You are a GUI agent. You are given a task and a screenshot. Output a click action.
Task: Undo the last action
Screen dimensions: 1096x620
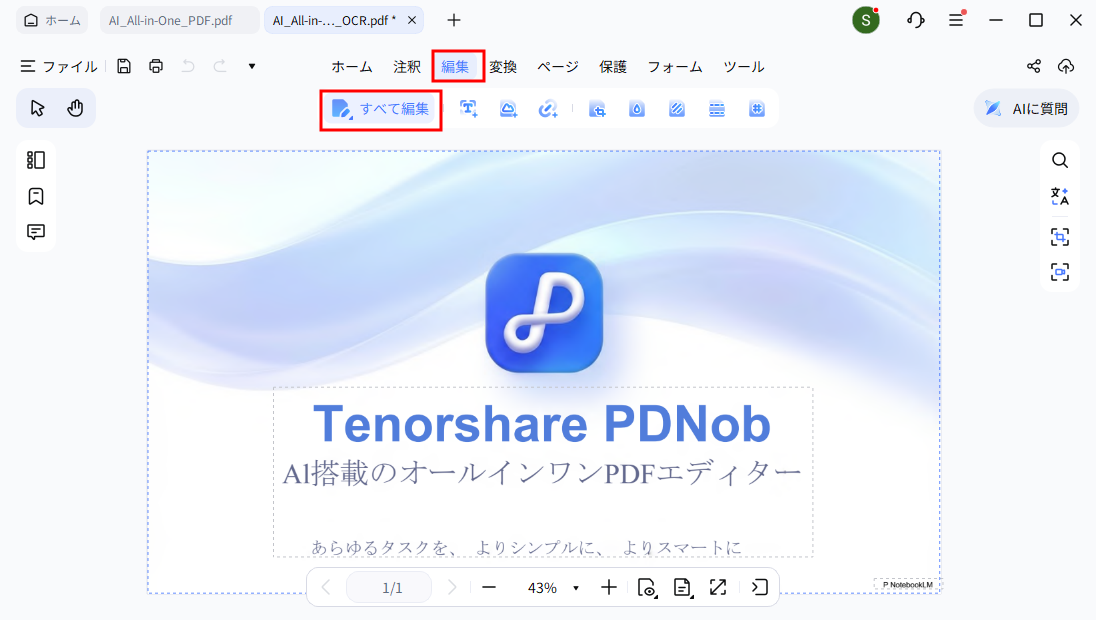coord(188,66)
